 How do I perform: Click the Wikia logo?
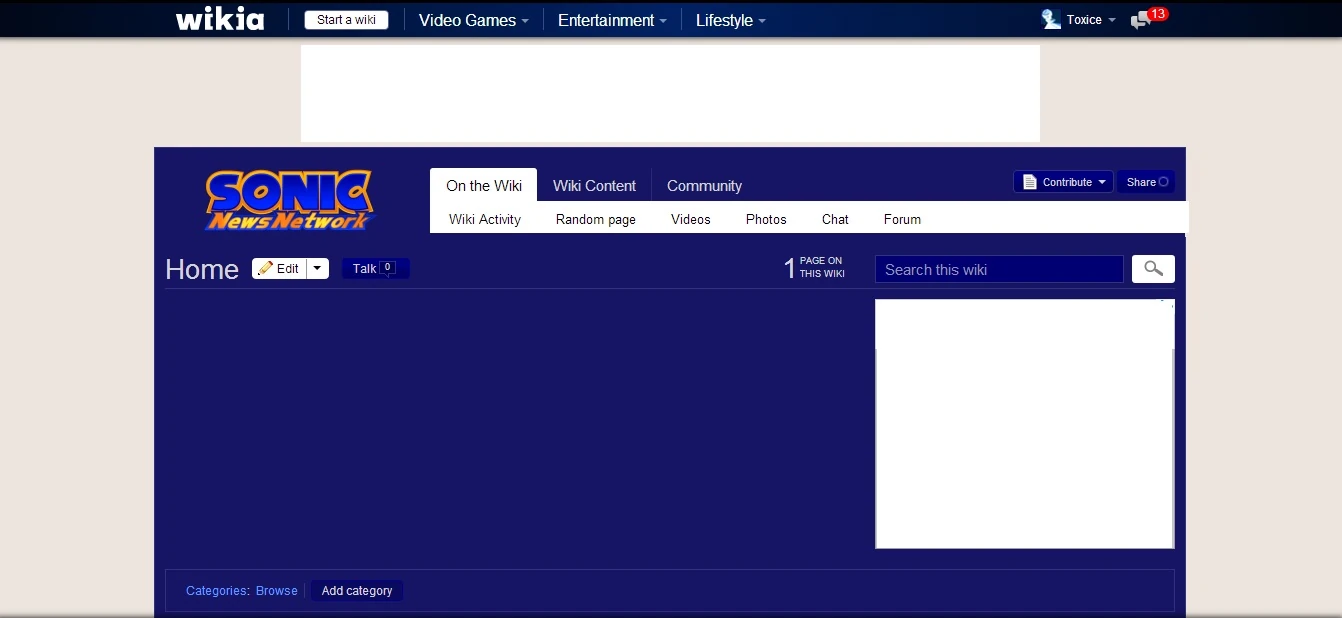coord(220,20)
